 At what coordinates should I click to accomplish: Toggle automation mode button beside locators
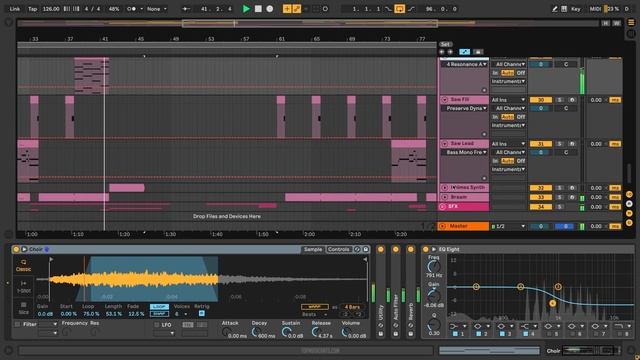coord(464,52)
